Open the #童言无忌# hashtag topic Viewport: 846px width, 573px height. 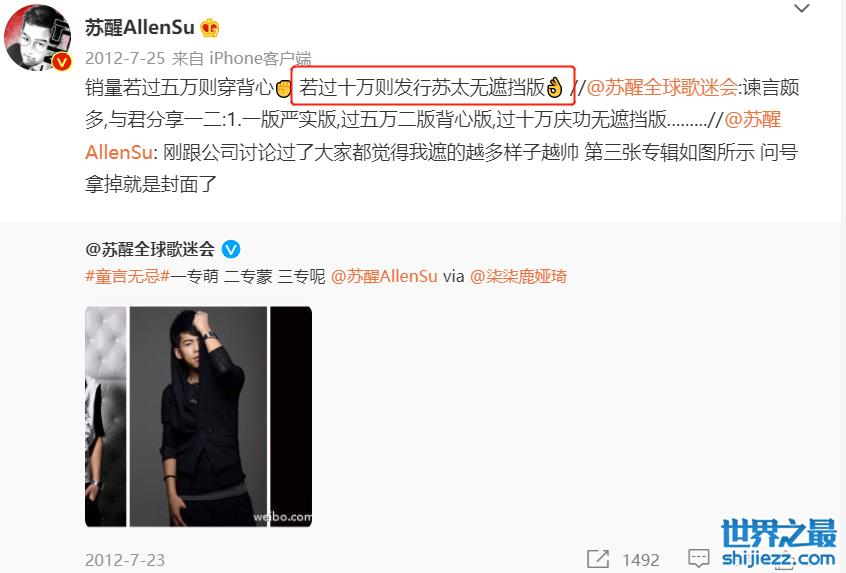tap(127, 276)
